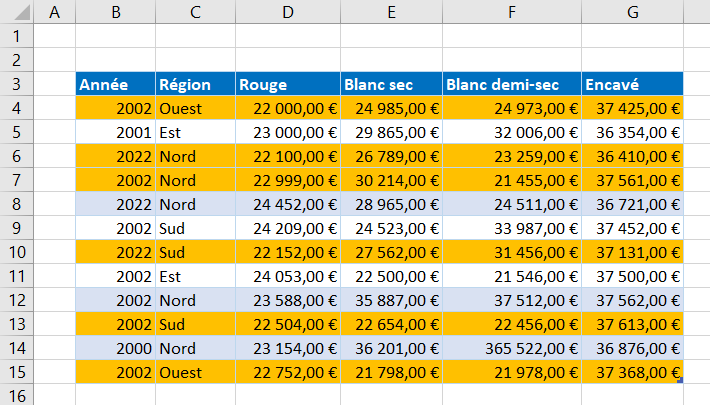Viewport: 710px width, 405px height.
Task: Select cell with 36 354,00 €
Action: 633,132
